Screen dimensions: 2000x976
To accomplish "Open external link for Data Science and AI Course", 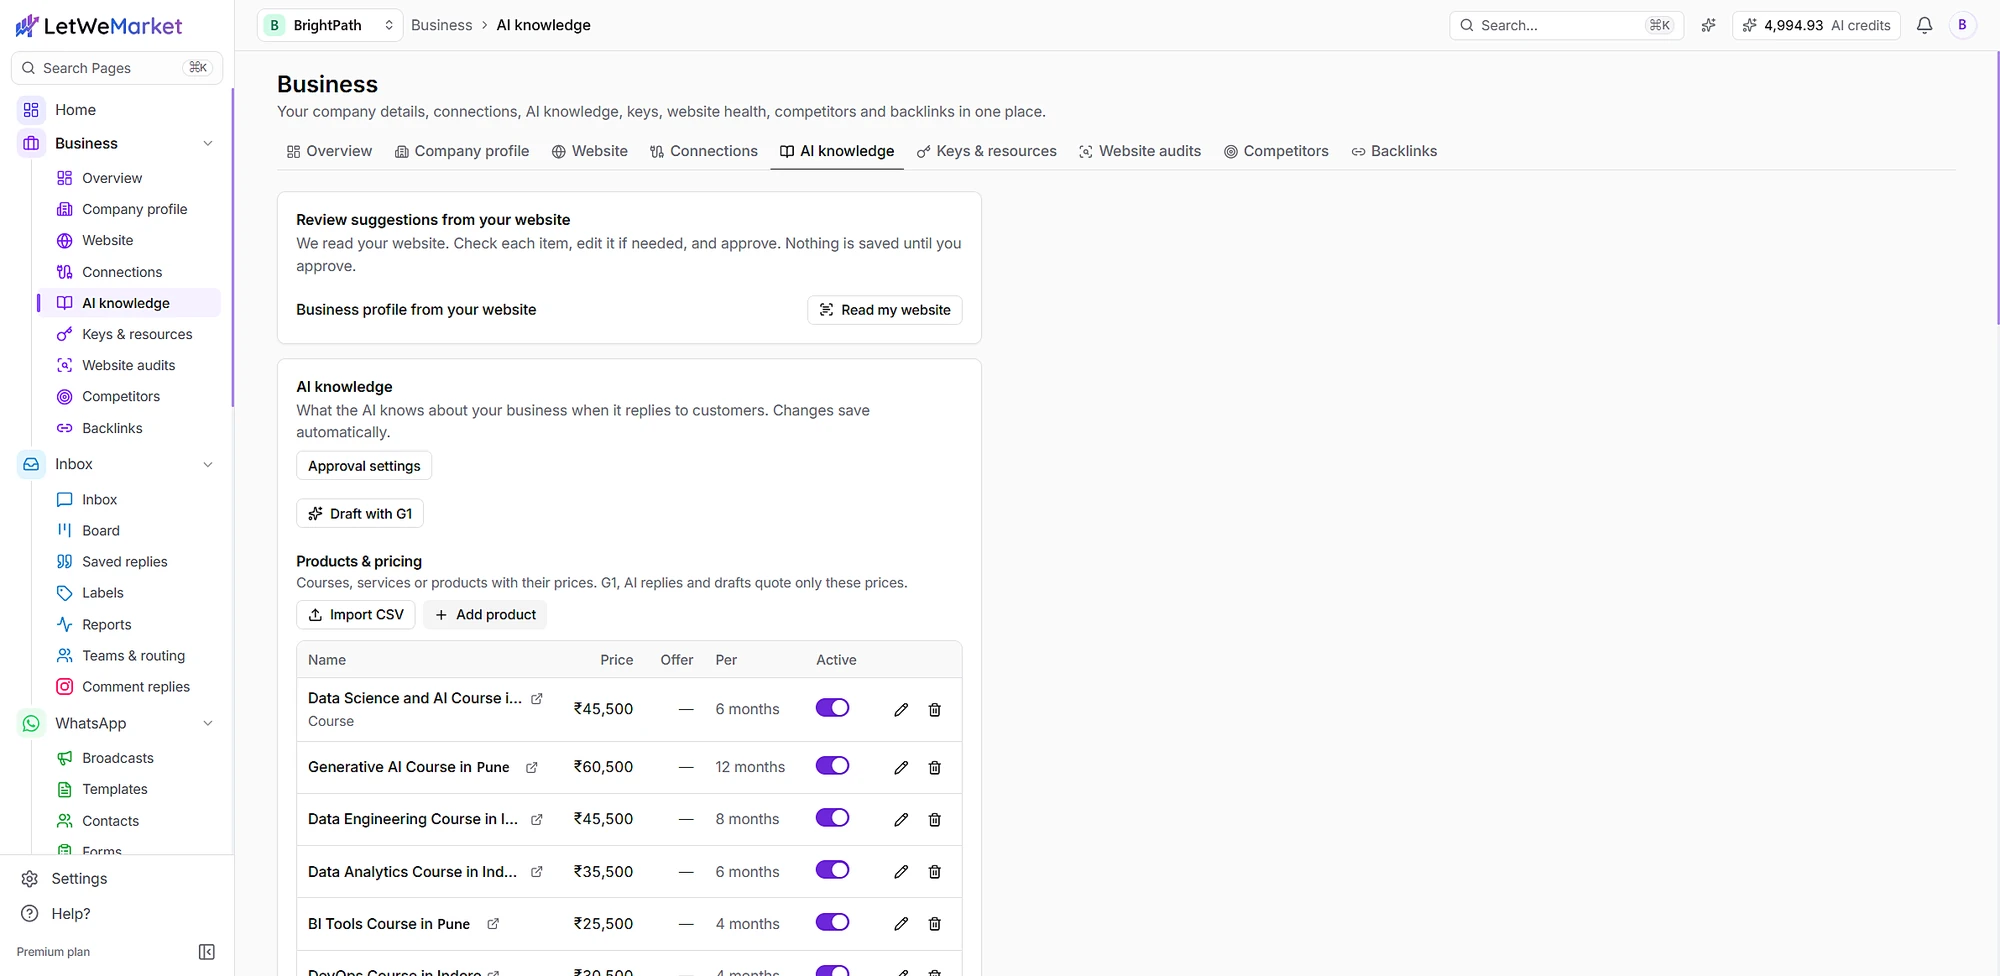I will (537, 699).
